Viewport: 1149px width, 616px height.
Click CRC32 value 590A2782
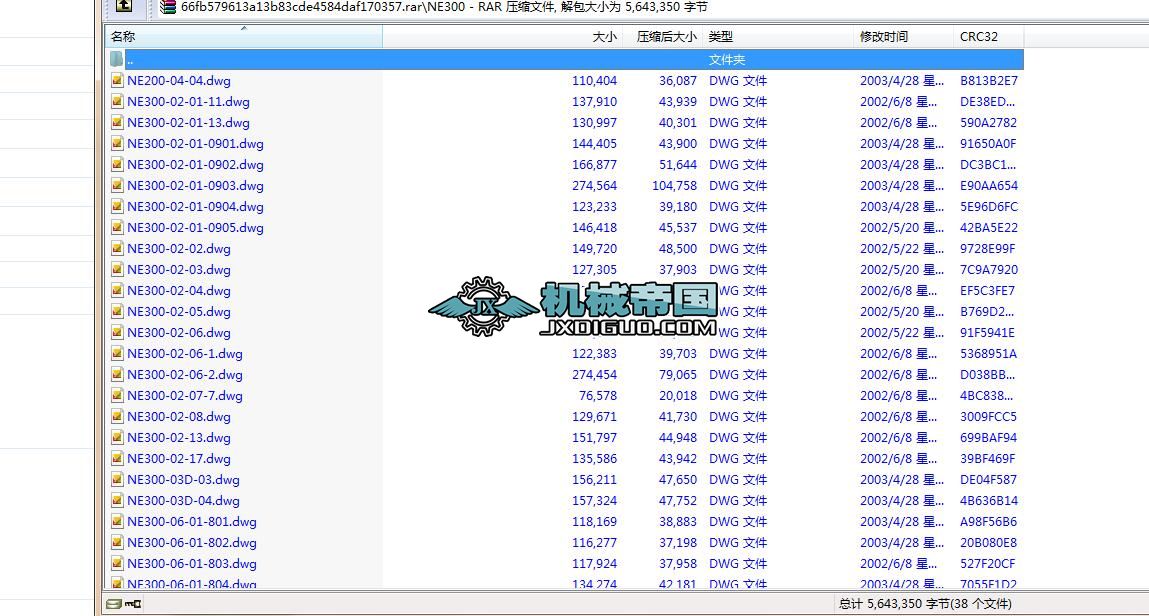[989, 122]
